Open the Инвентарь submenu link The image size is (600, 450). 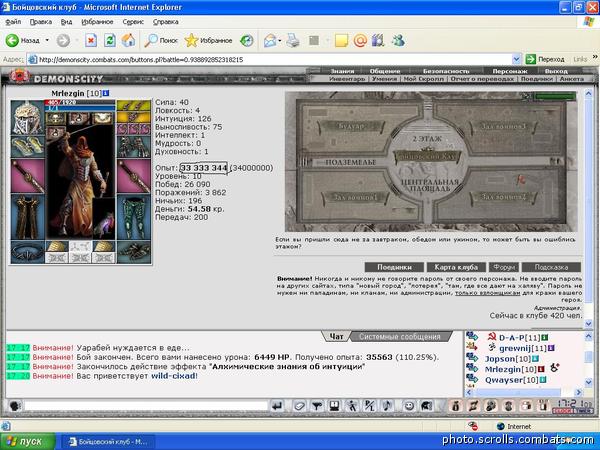tap(347, 79)
